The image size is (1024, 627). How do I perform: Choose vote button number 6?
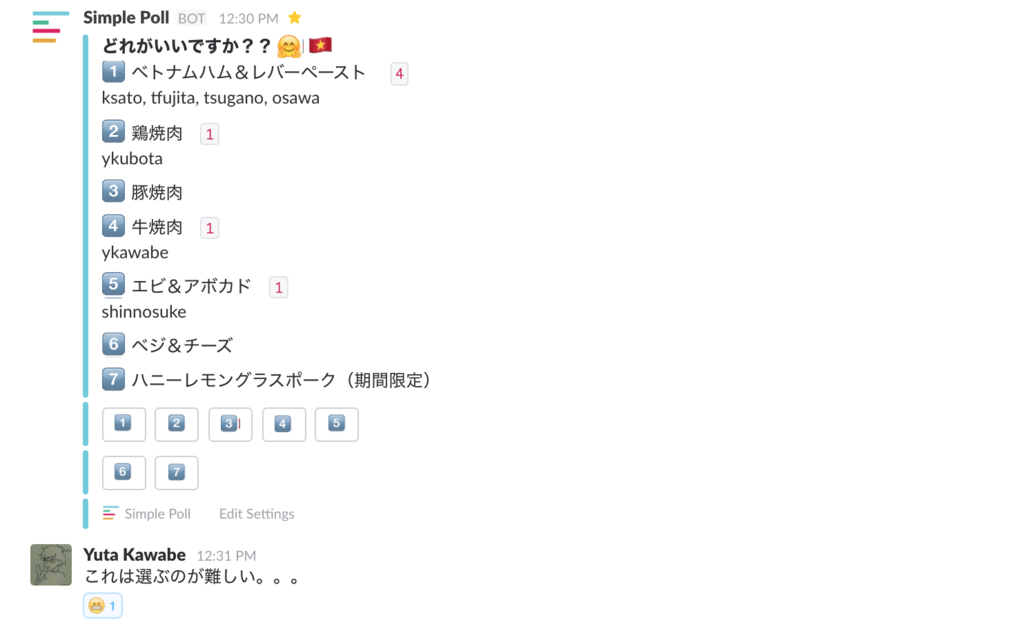pyautogui.click(x=123, y=473)
